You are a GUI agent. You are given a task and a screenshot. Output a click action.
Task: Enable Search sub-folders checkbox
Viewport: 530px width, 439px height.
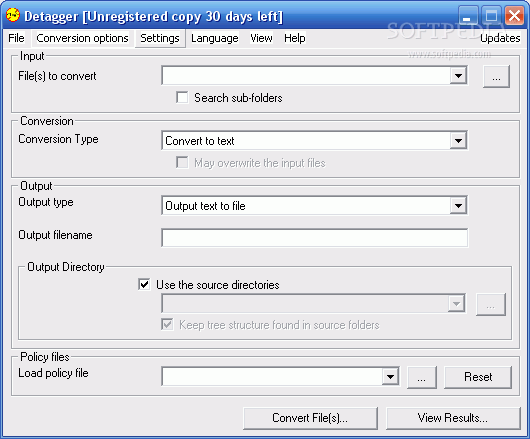coord(182,98)
